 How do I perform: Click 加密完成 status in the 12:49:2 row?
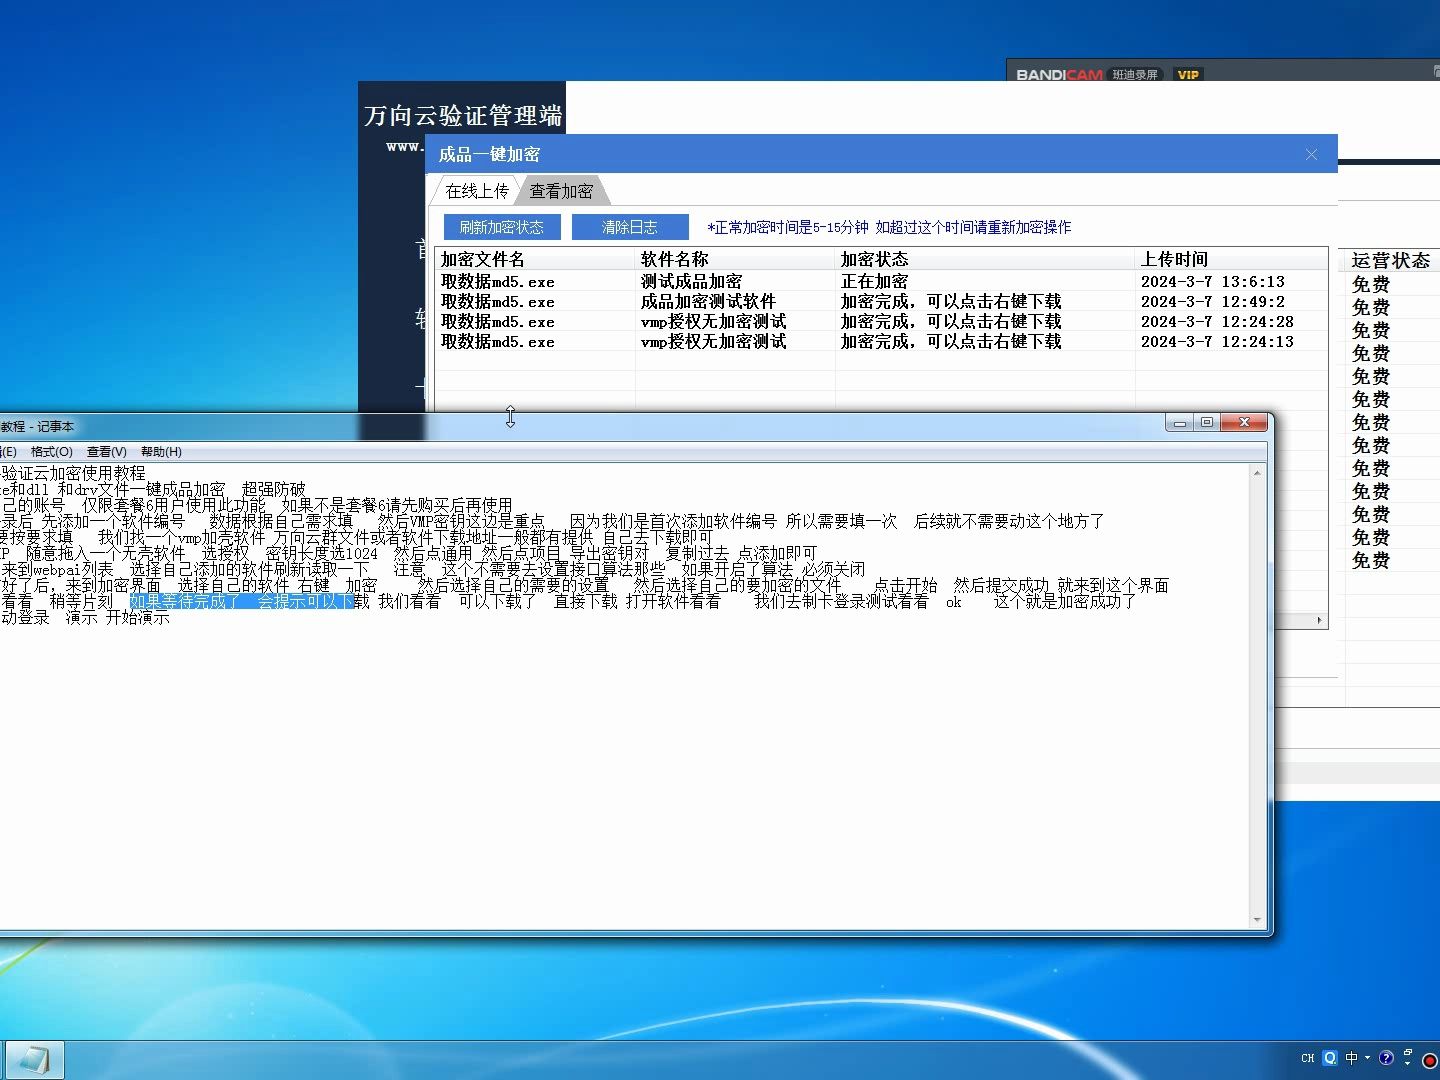point(950,302)
